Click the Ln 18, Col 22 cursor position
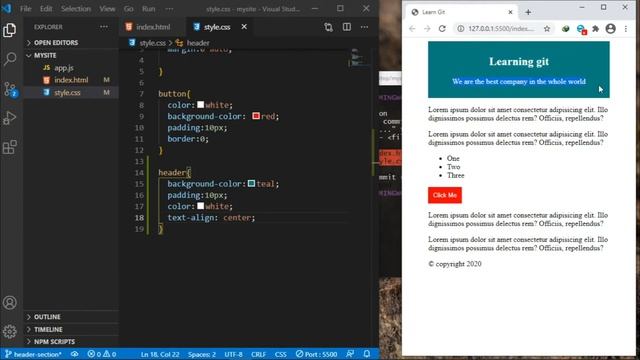Screen dimensions: 640x360 pos(160,354)
